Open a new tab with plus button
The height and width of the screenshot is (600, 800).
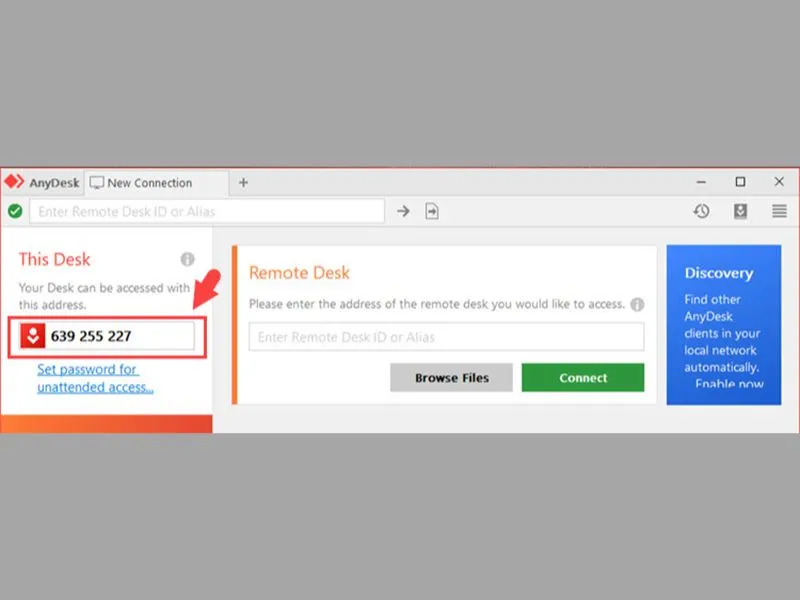(243, 183)
